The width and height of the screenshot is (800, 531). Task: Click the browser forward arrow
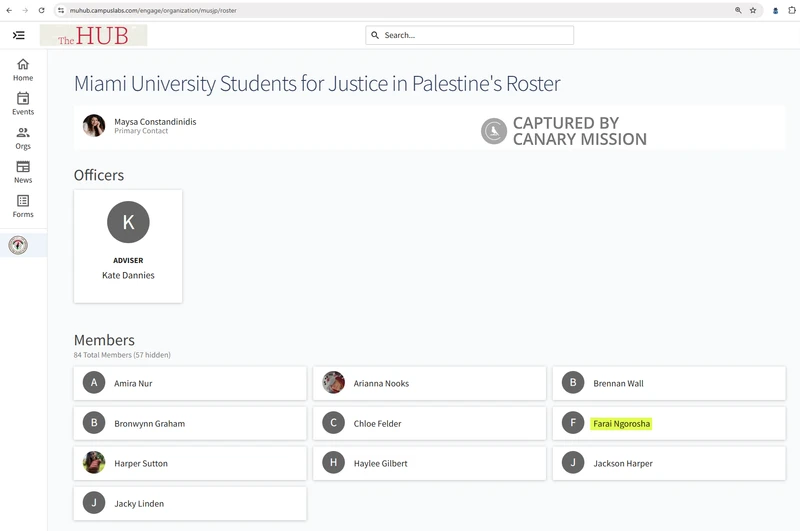25,10
